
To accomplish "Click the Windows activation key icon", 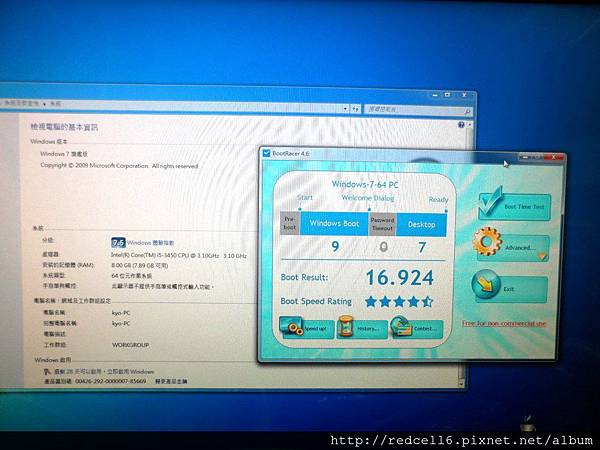I will point(47,371).
